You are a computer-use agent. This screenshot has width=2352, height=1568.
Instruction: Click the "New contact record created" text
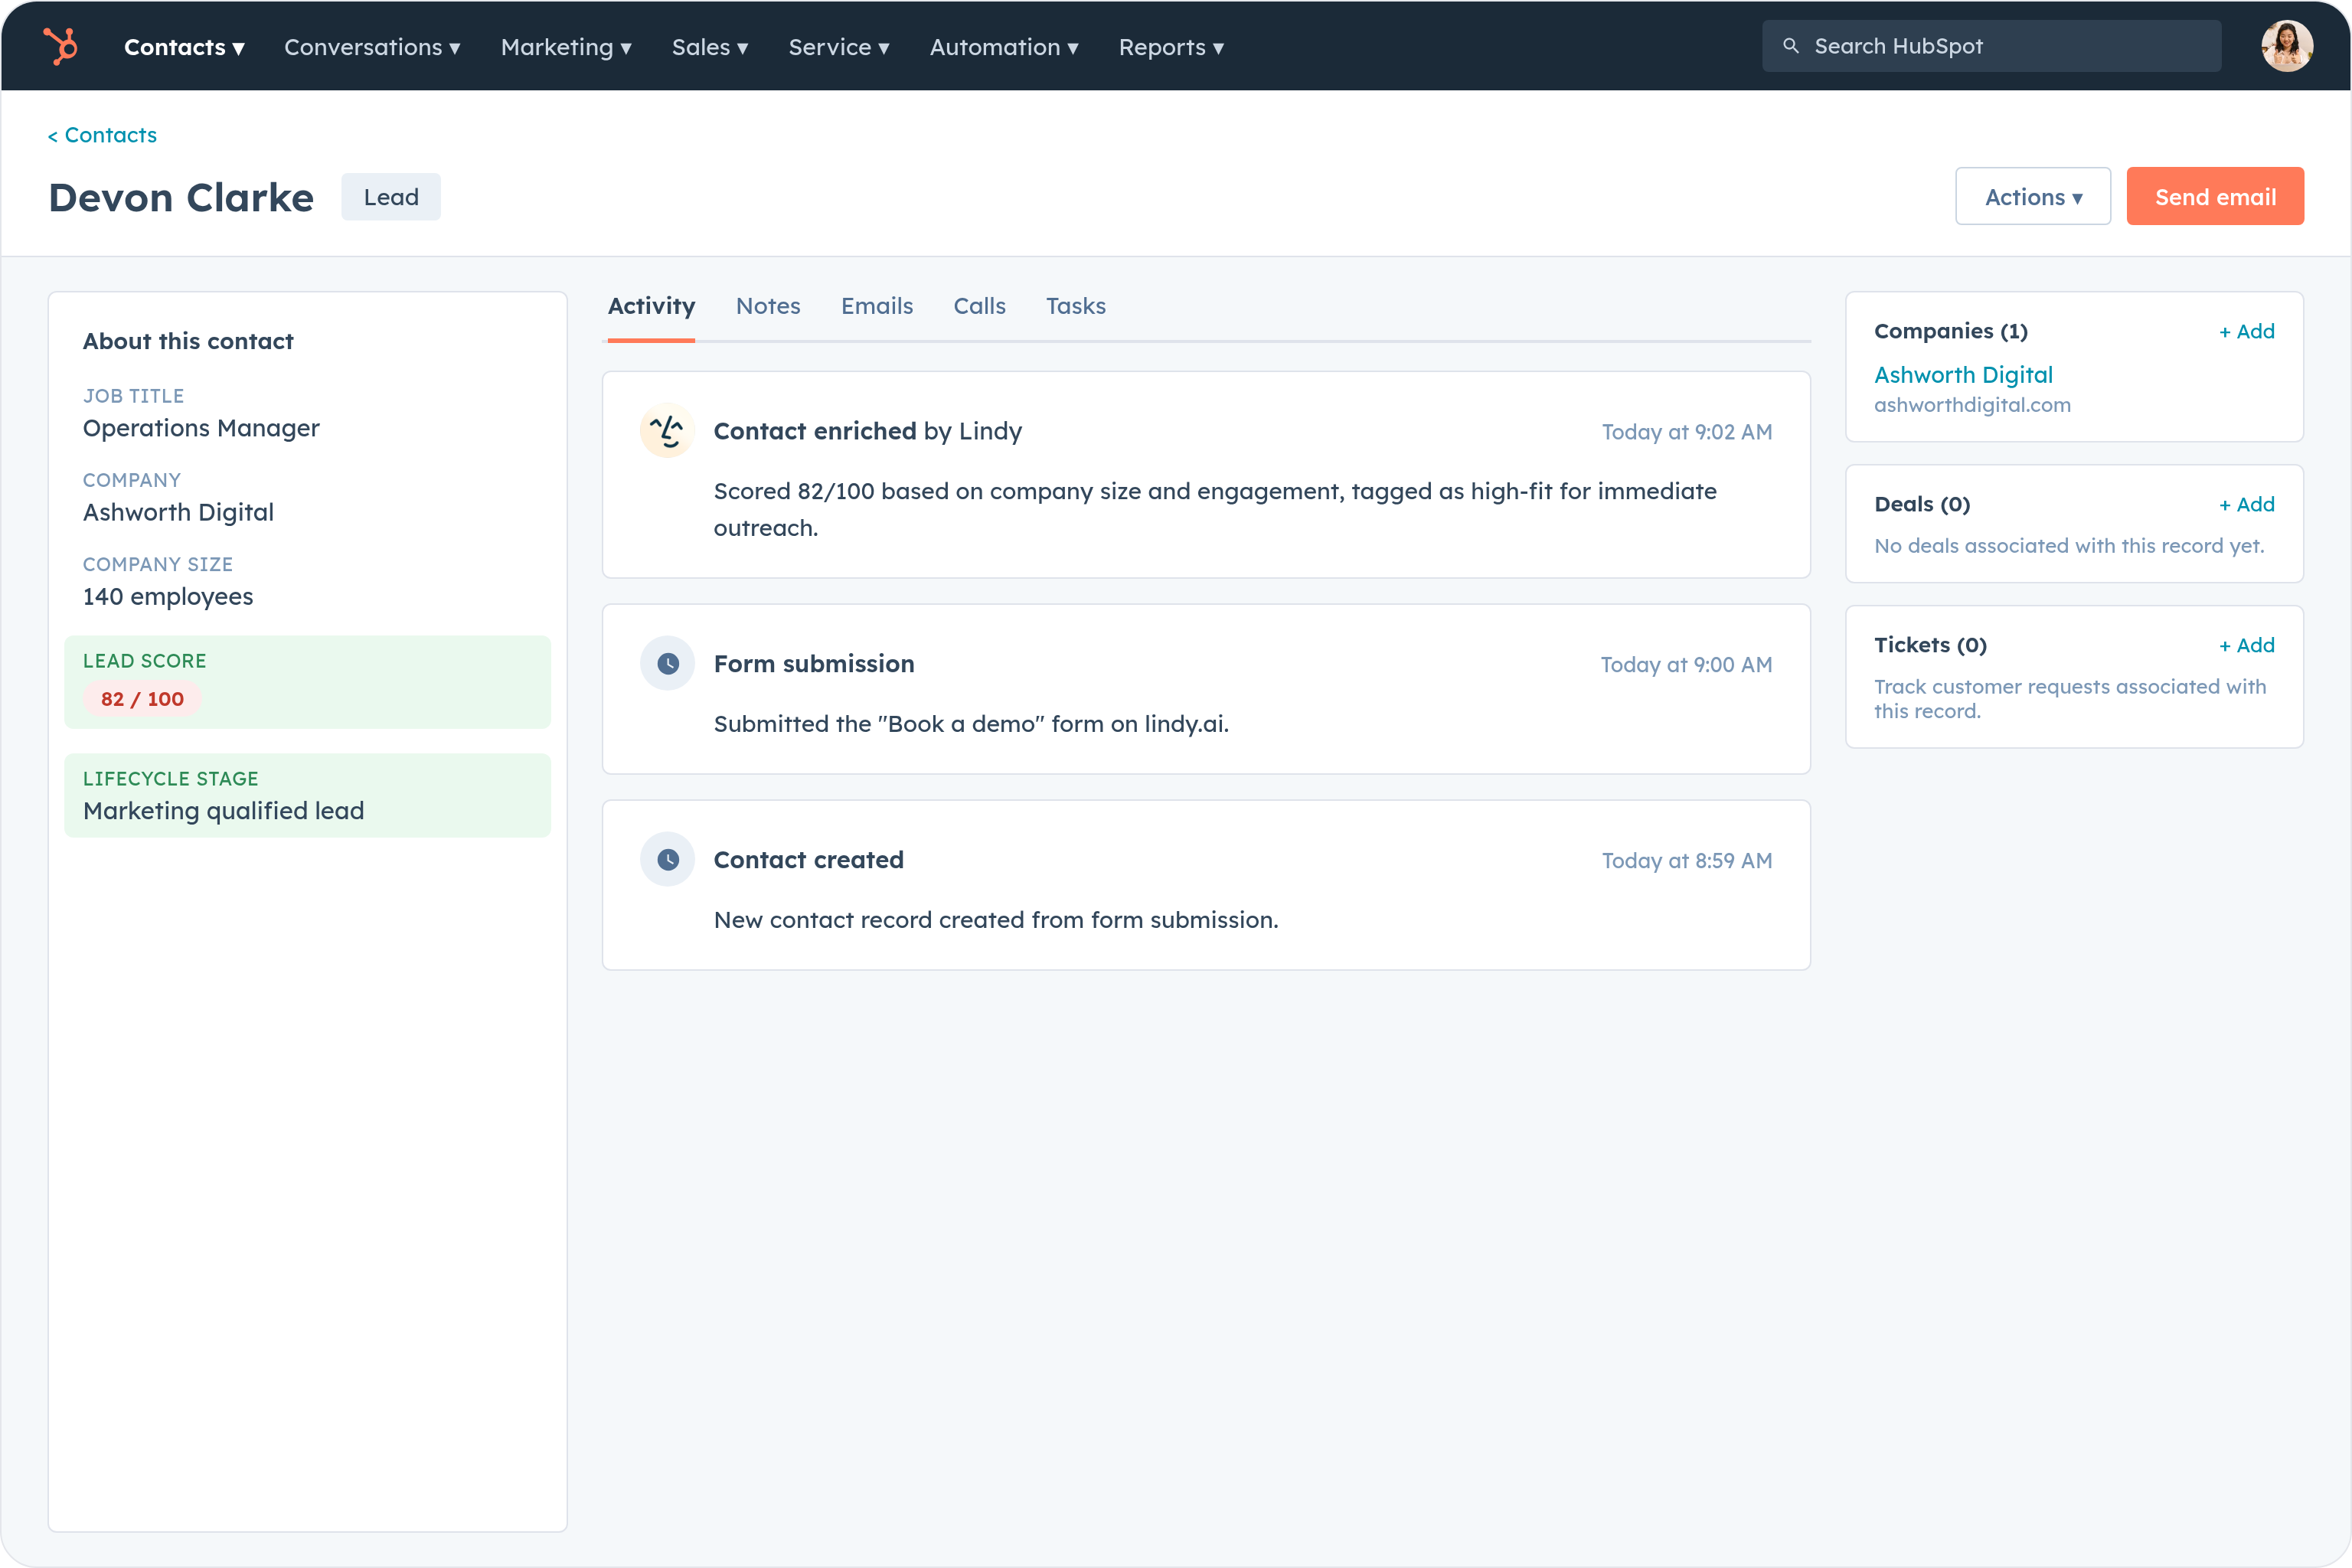pyautogui.click(x=996, y=920)
